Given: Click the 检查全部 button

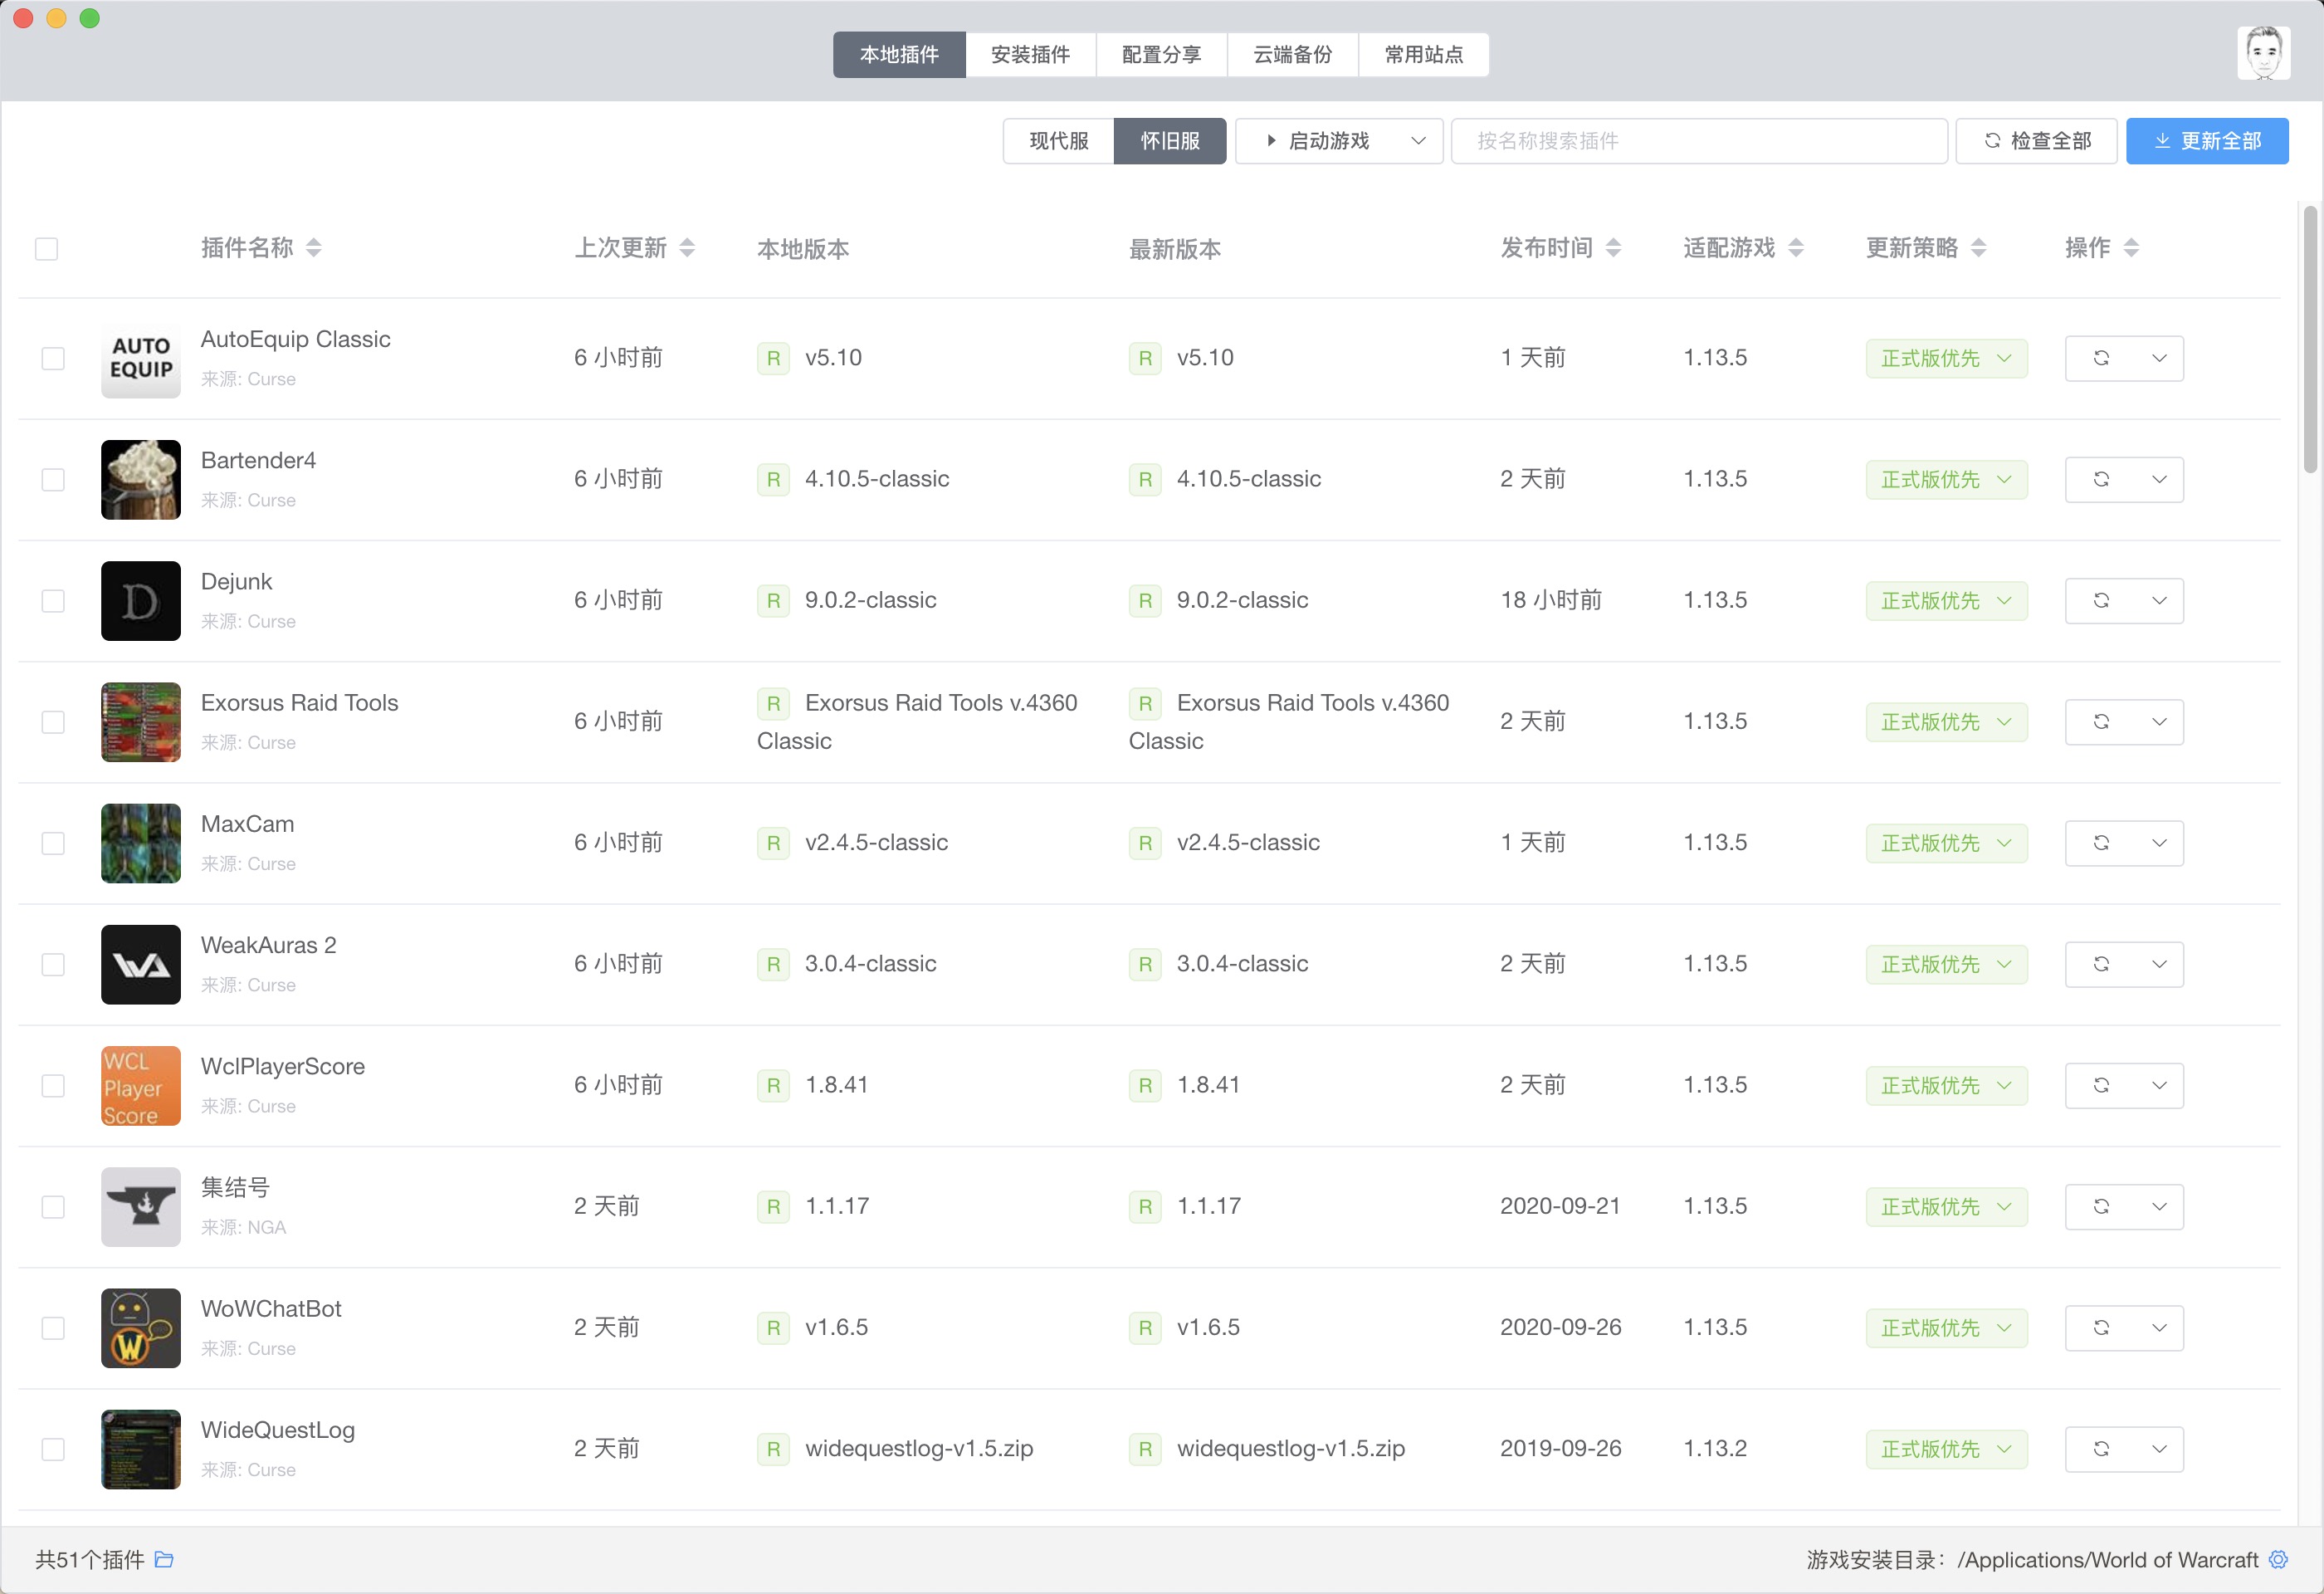Looking at the screenshot, I should (x=2035, y=141).
